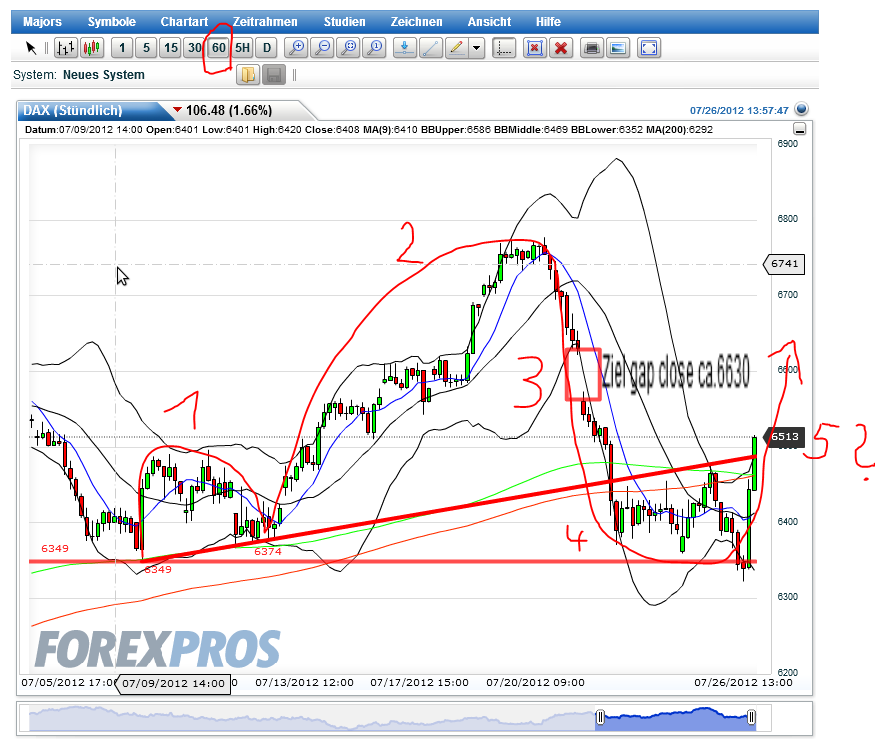Viewport: 875px width, 750px height.
Task: Select the candlestick chart type icon
Action: [x=92, y=47]
